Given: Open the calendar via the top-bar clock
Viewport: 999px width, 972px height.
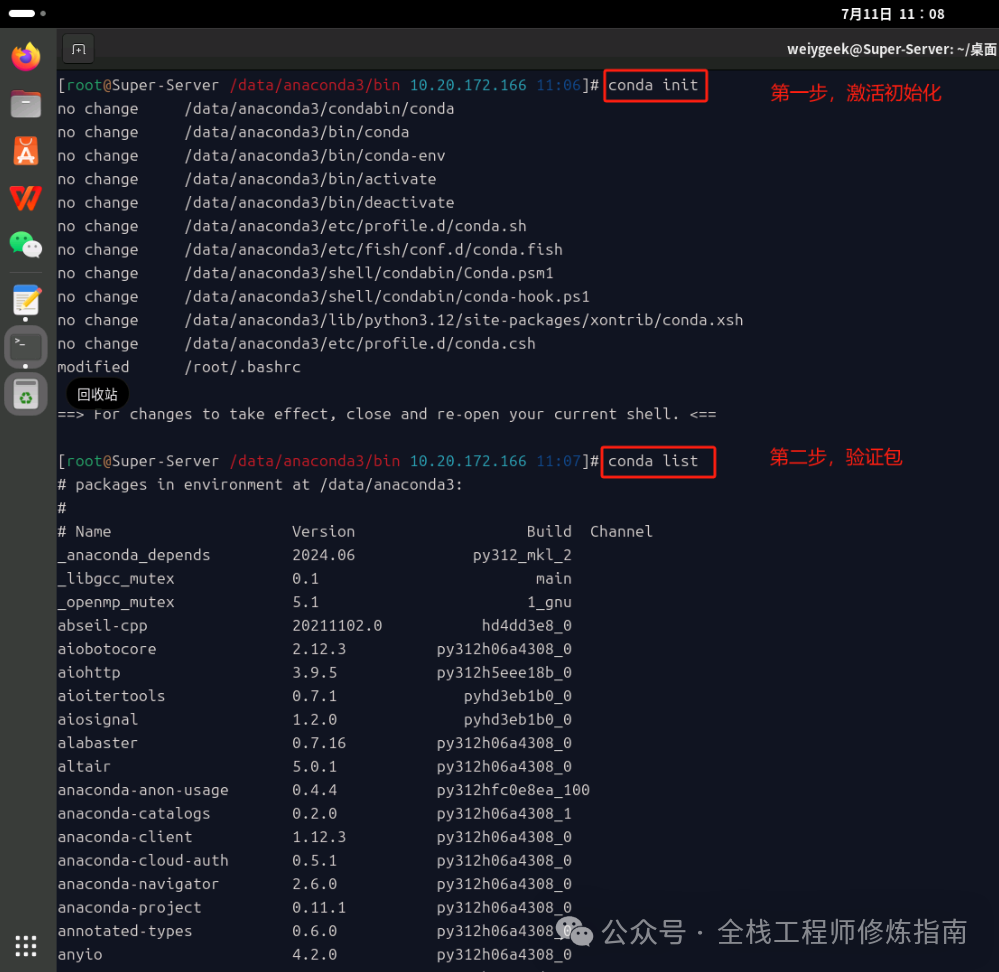Looking at the screenshot, I should [x=893, y=13].
